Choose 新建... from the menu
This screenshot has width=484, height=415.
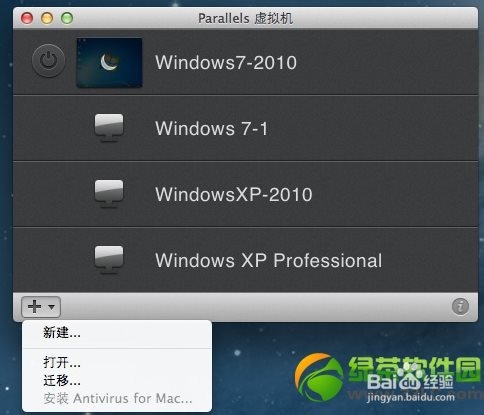[117, 333]
